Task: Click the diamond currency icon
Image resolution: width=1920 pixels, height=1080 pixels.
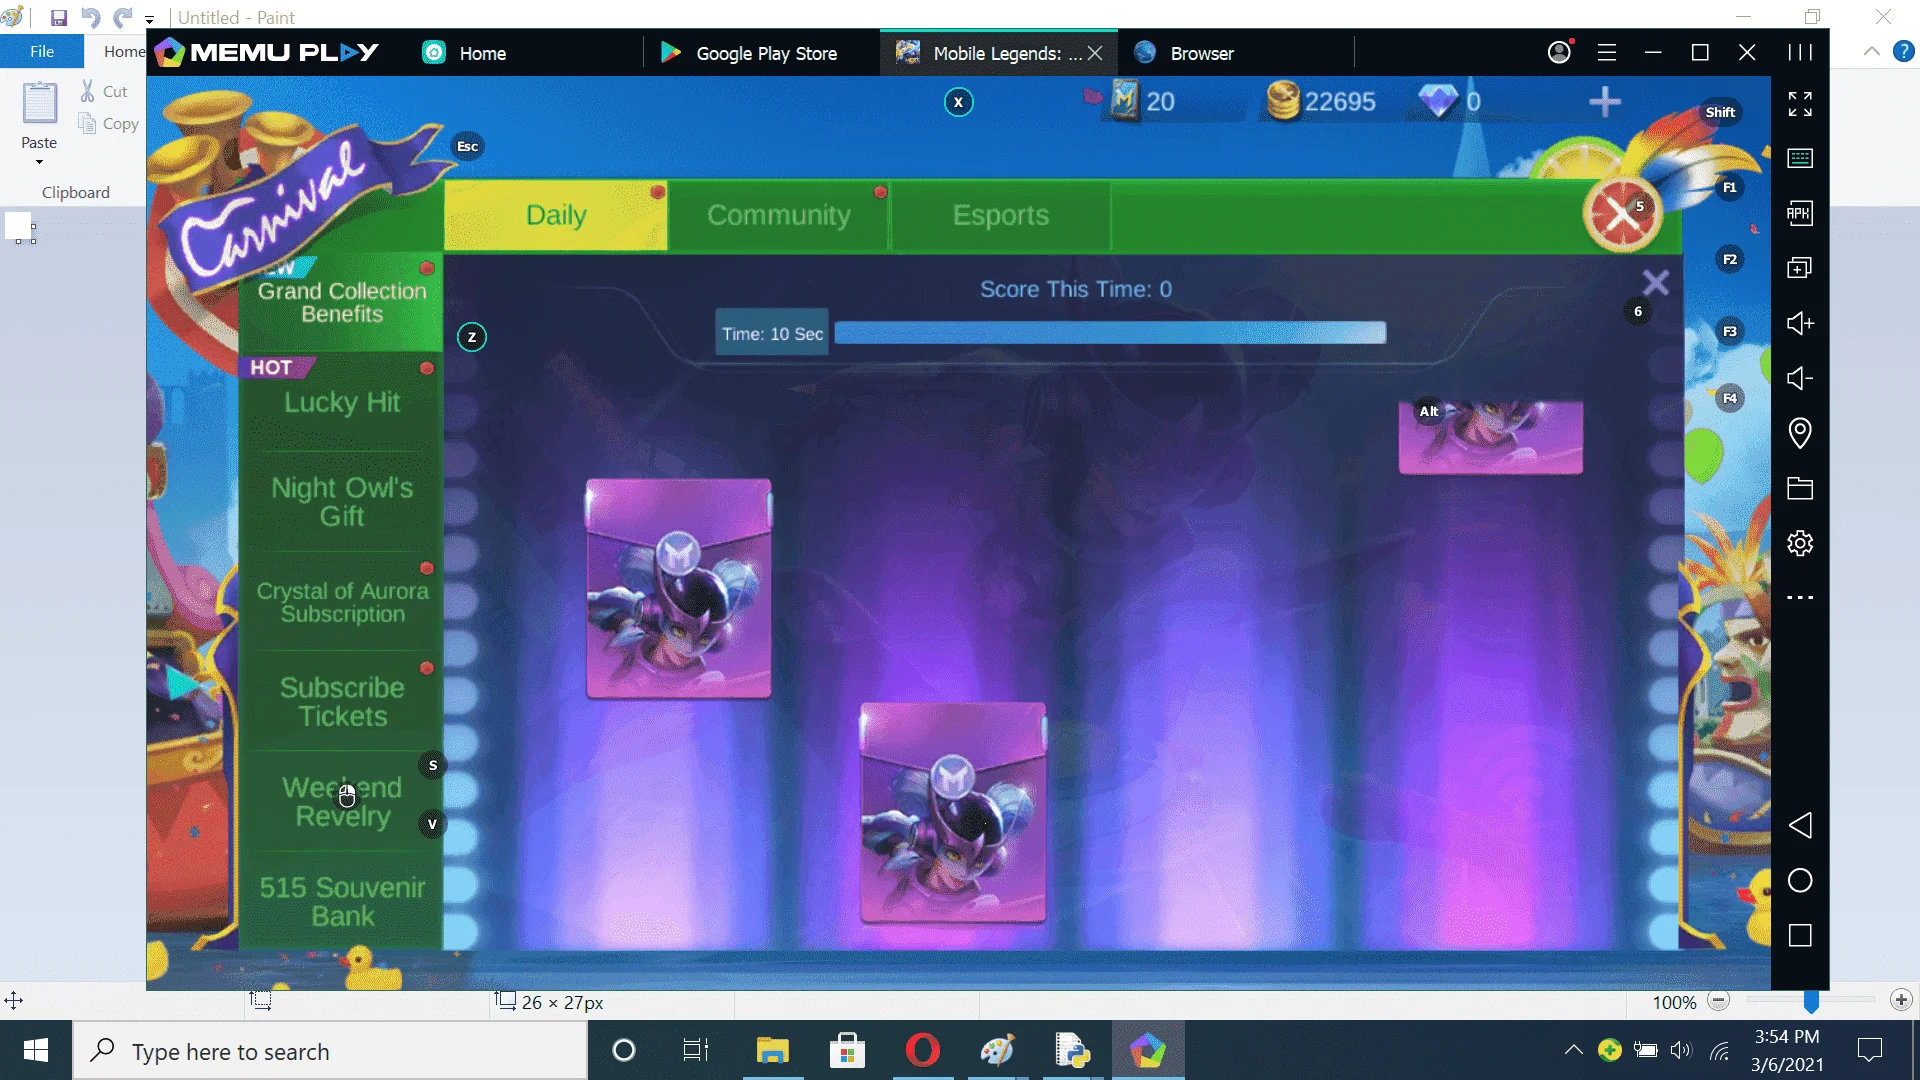Action: pos(1438,101)
